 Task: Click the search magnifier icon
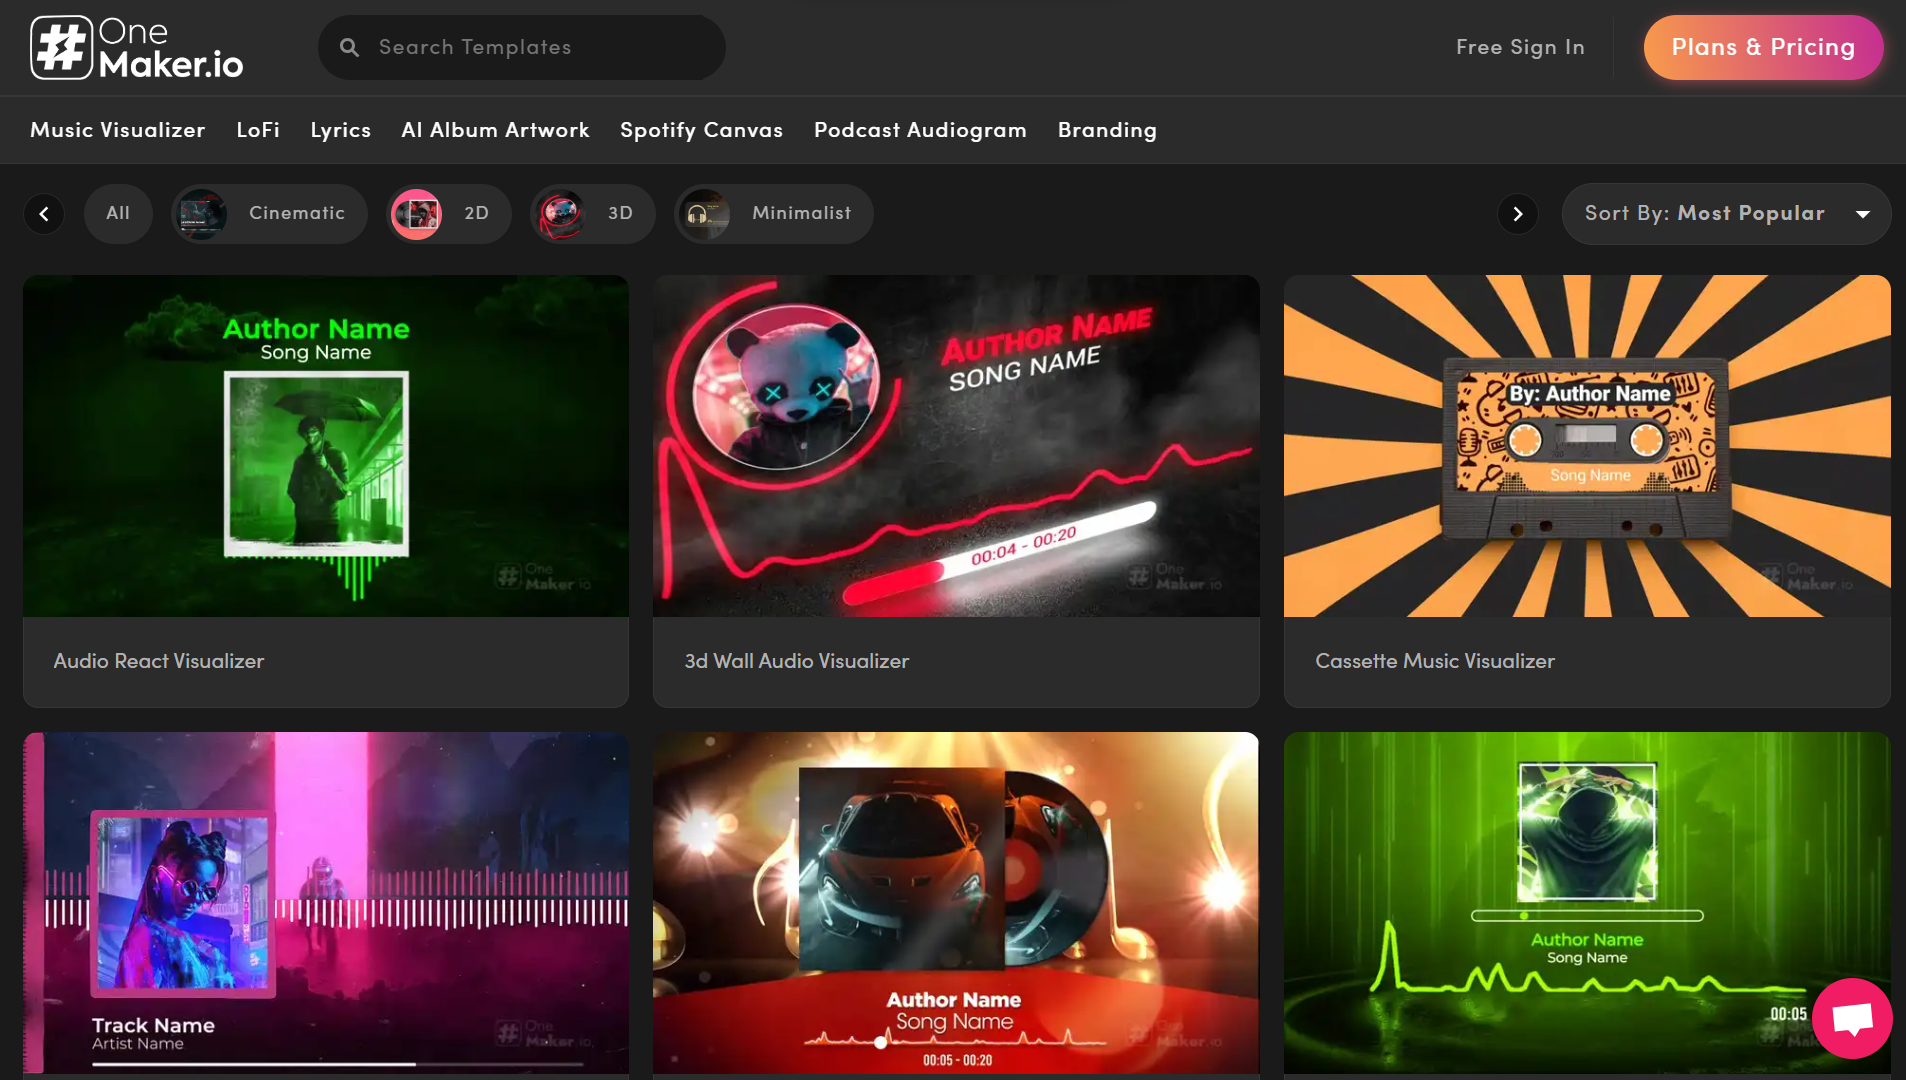click(349, 47)
